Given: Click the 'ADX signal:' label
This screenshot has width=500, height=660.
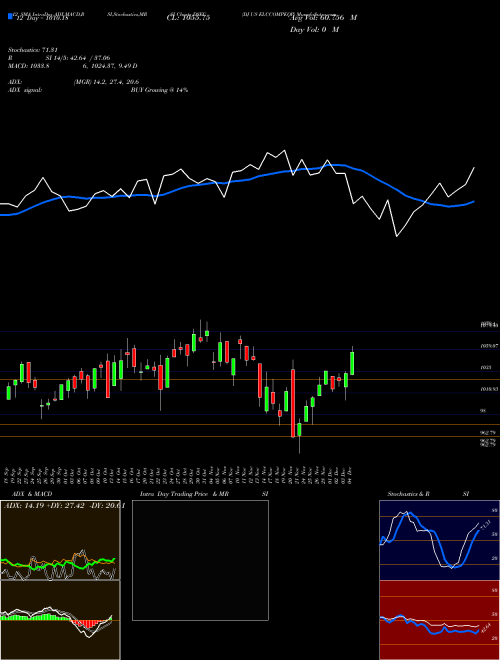Looking at the screenshot, I should pyautogui.click(x=25, y=90).
